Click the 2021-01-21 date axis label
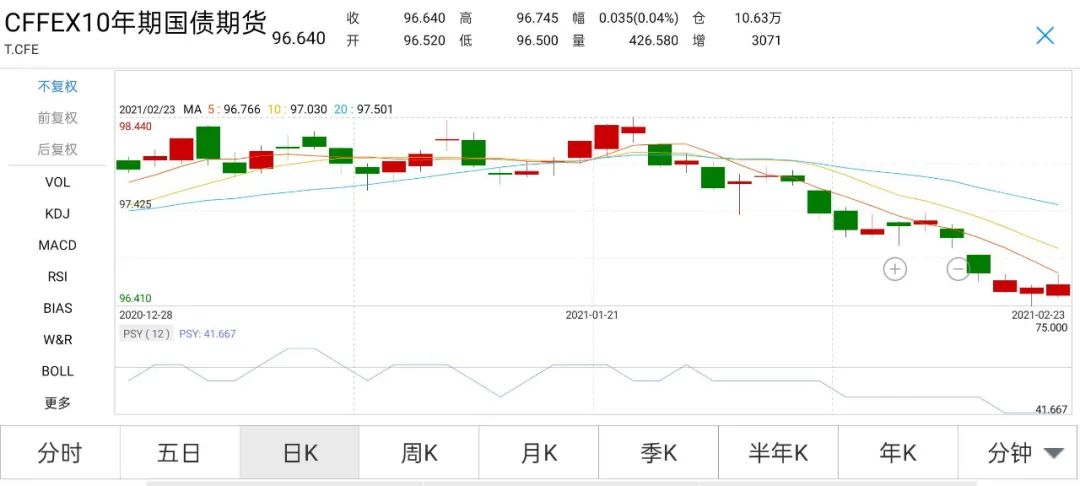1080x486 pixels. pyautogui.click(x=593, y=315)
